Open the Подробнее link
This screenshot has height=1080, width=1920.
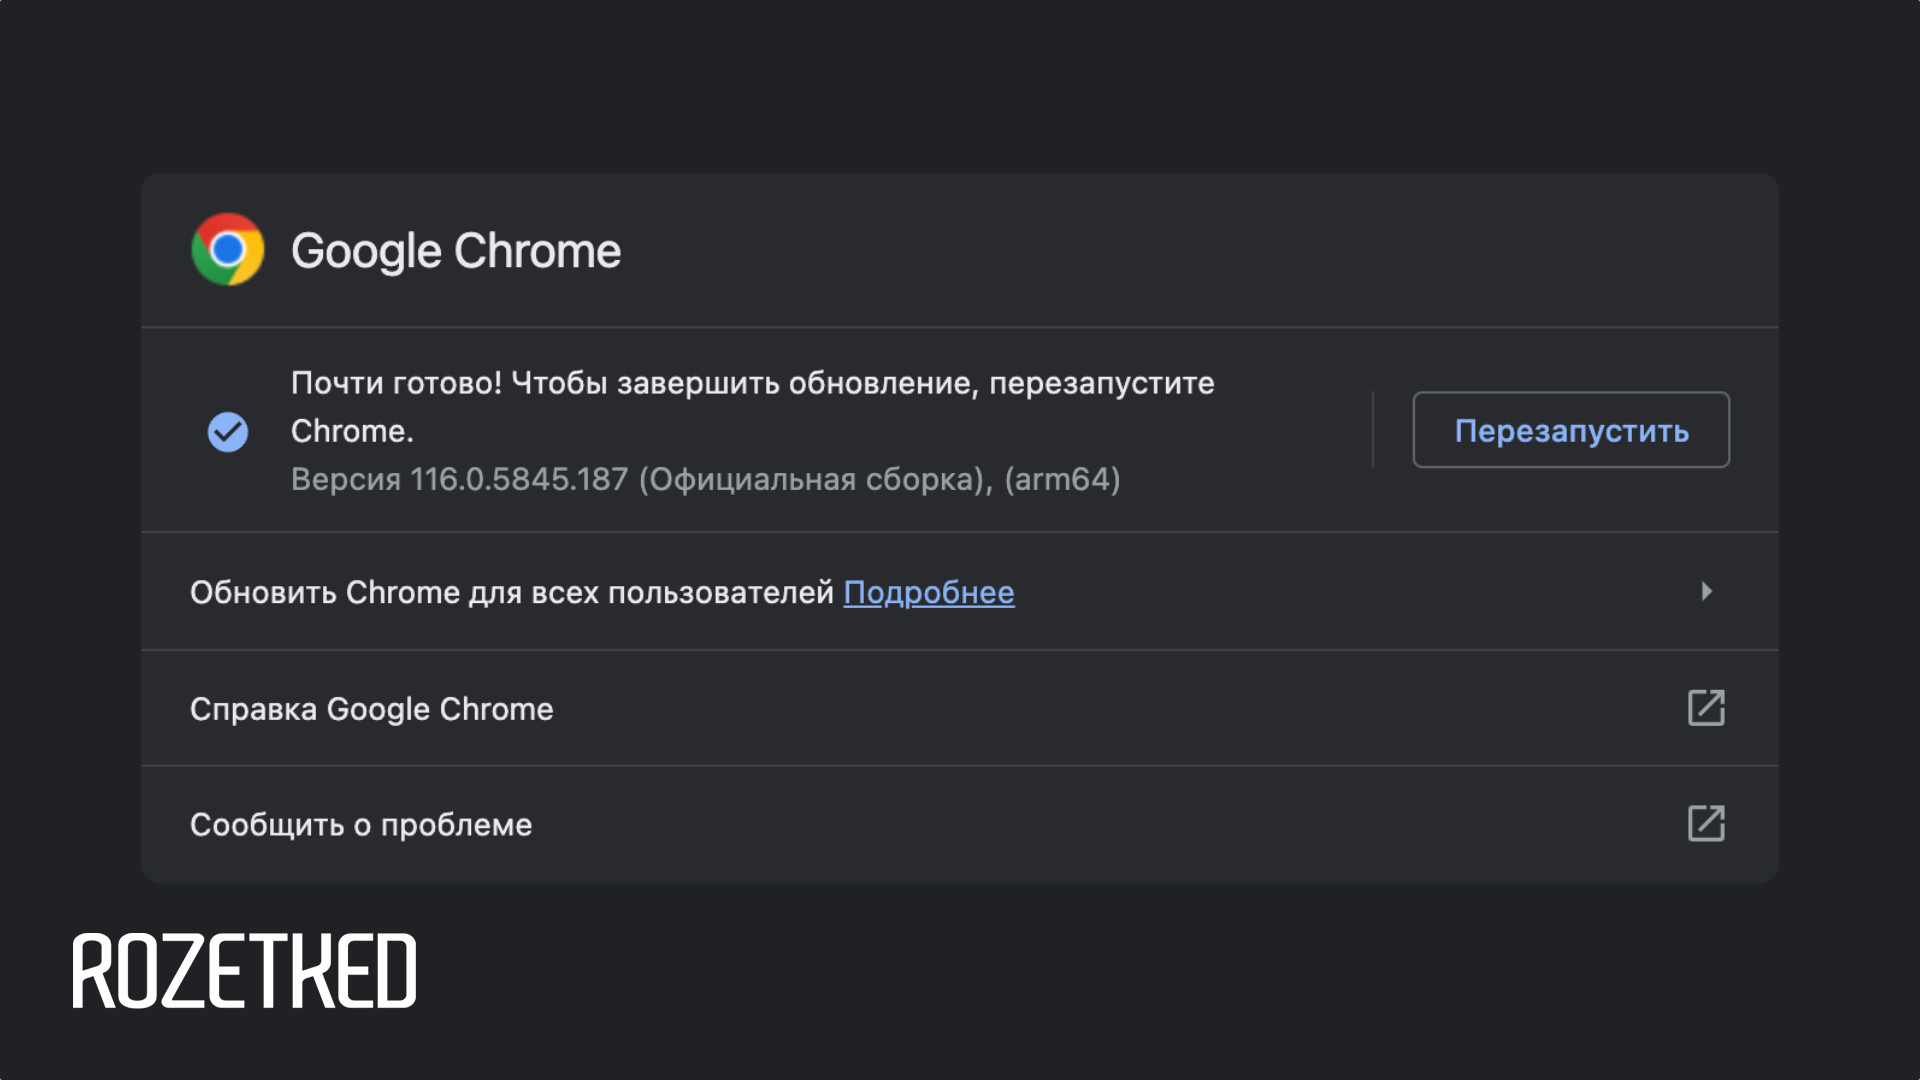click(929, 592)
